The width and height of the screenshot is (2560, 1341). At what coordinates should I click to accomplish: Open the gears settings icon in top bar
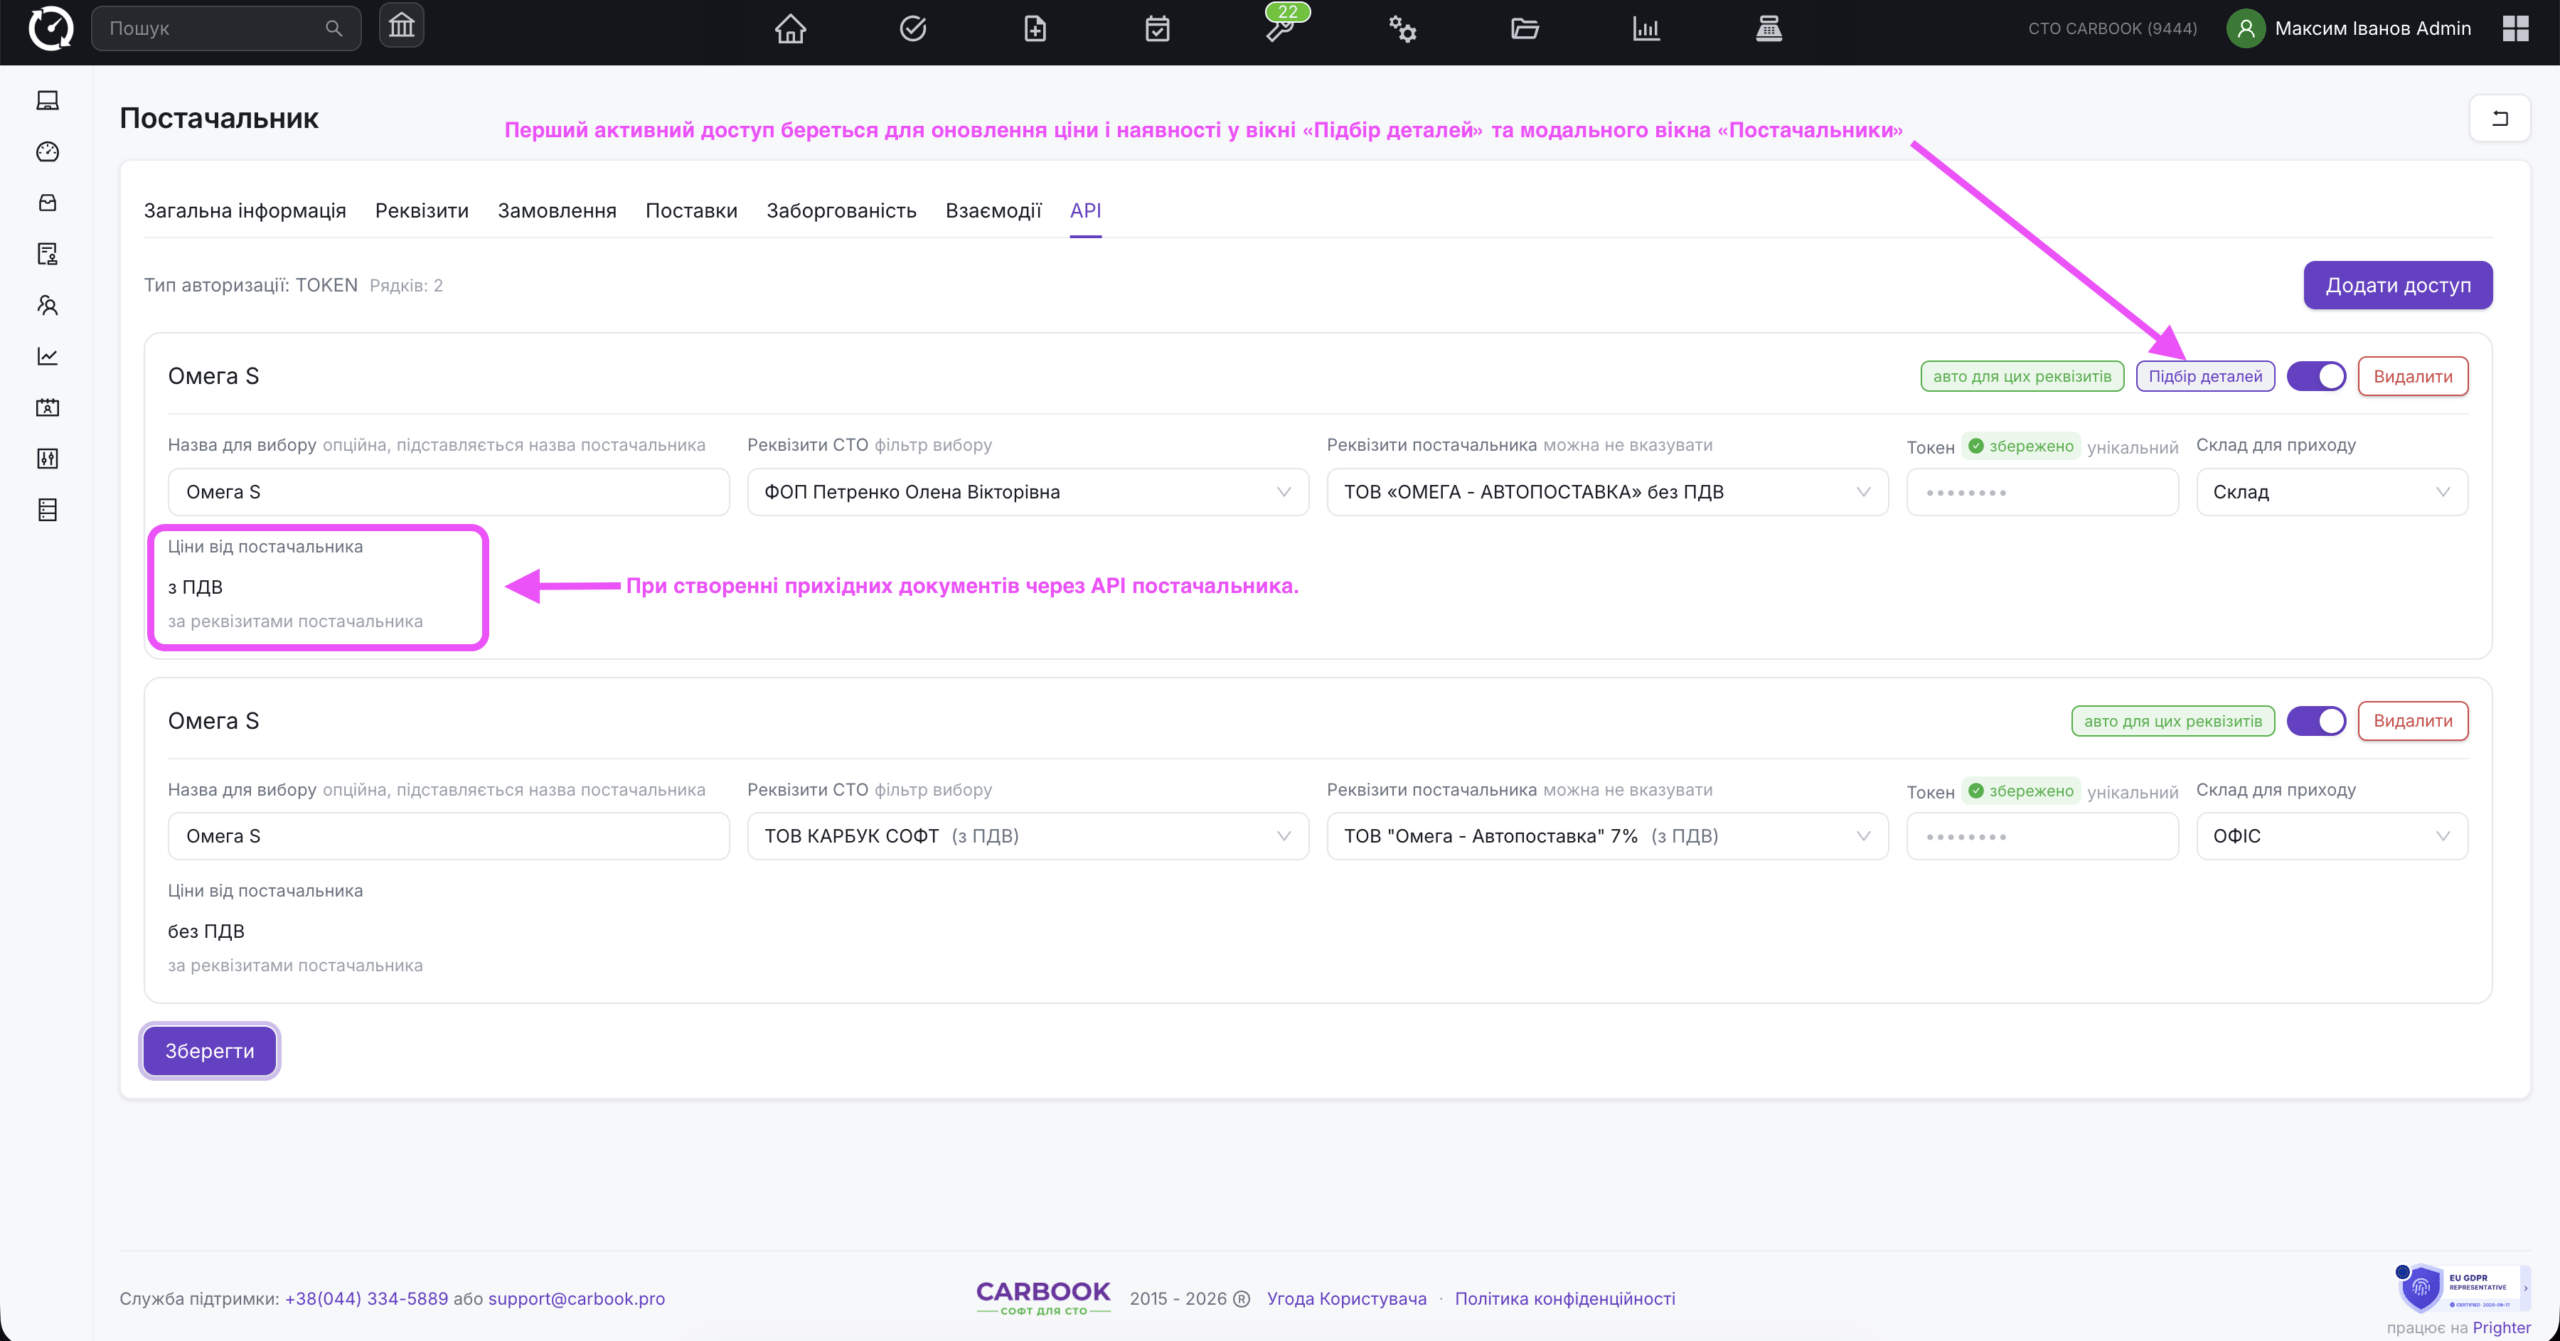coord(1402,28)
